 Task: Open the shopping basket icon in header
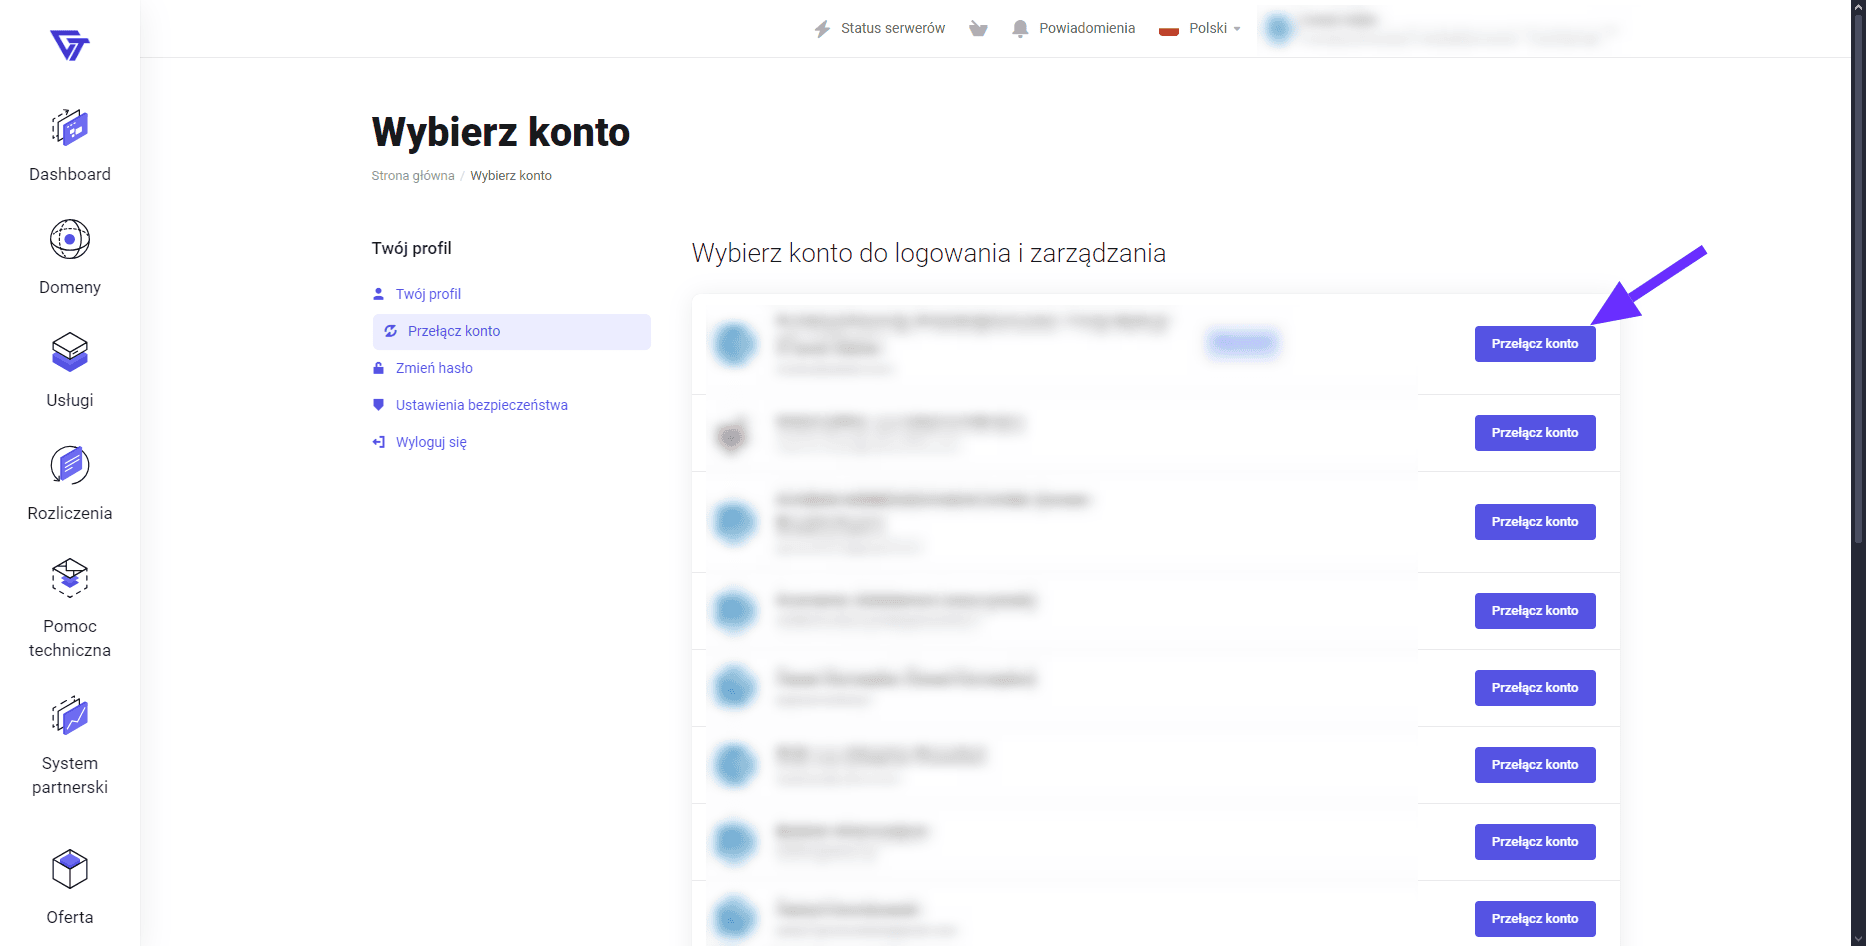coord(978,29)
